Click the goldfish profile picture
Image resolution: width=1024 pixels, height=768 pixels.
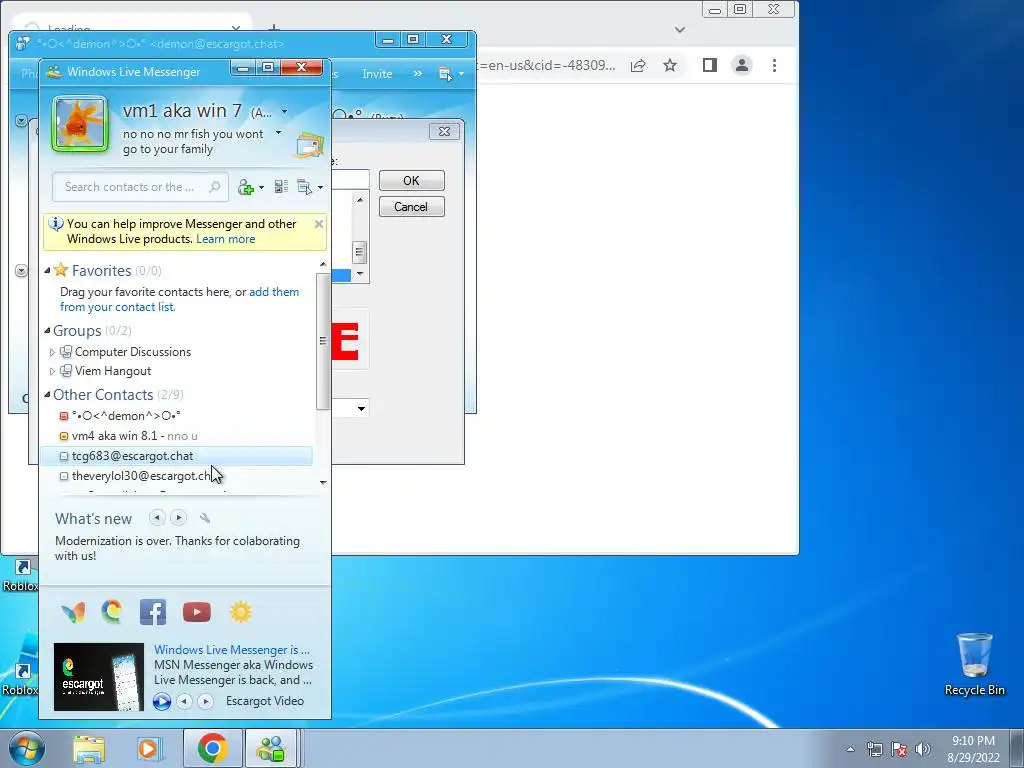[80, 124]
